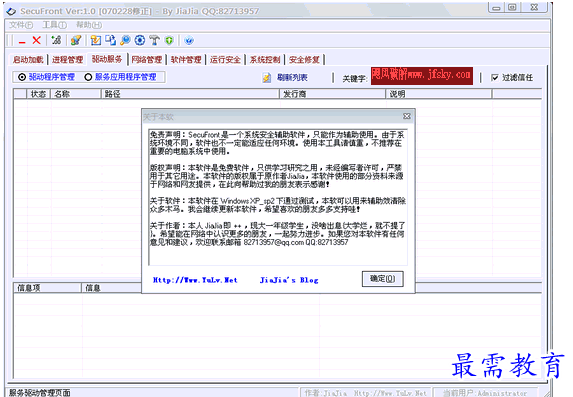Image resolution: width=573 pixels, height=397 pixels.
Task: Click the 作者:JiaJia status bar panel
Action: click(365, 393)
